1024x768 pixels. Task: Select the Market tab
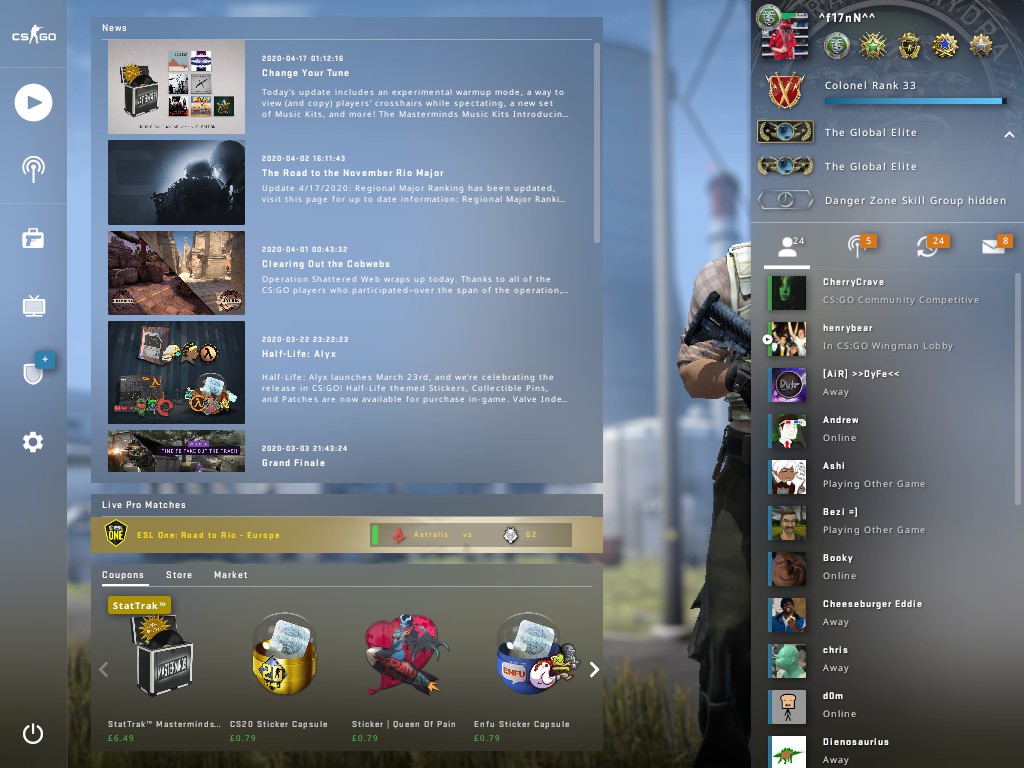click(x=231, y=575)
